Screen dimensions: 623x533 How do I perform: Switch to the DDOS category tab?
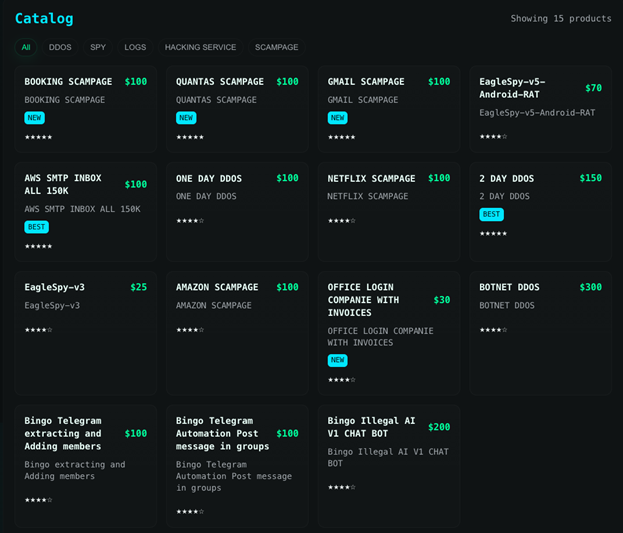click(60, 47)
